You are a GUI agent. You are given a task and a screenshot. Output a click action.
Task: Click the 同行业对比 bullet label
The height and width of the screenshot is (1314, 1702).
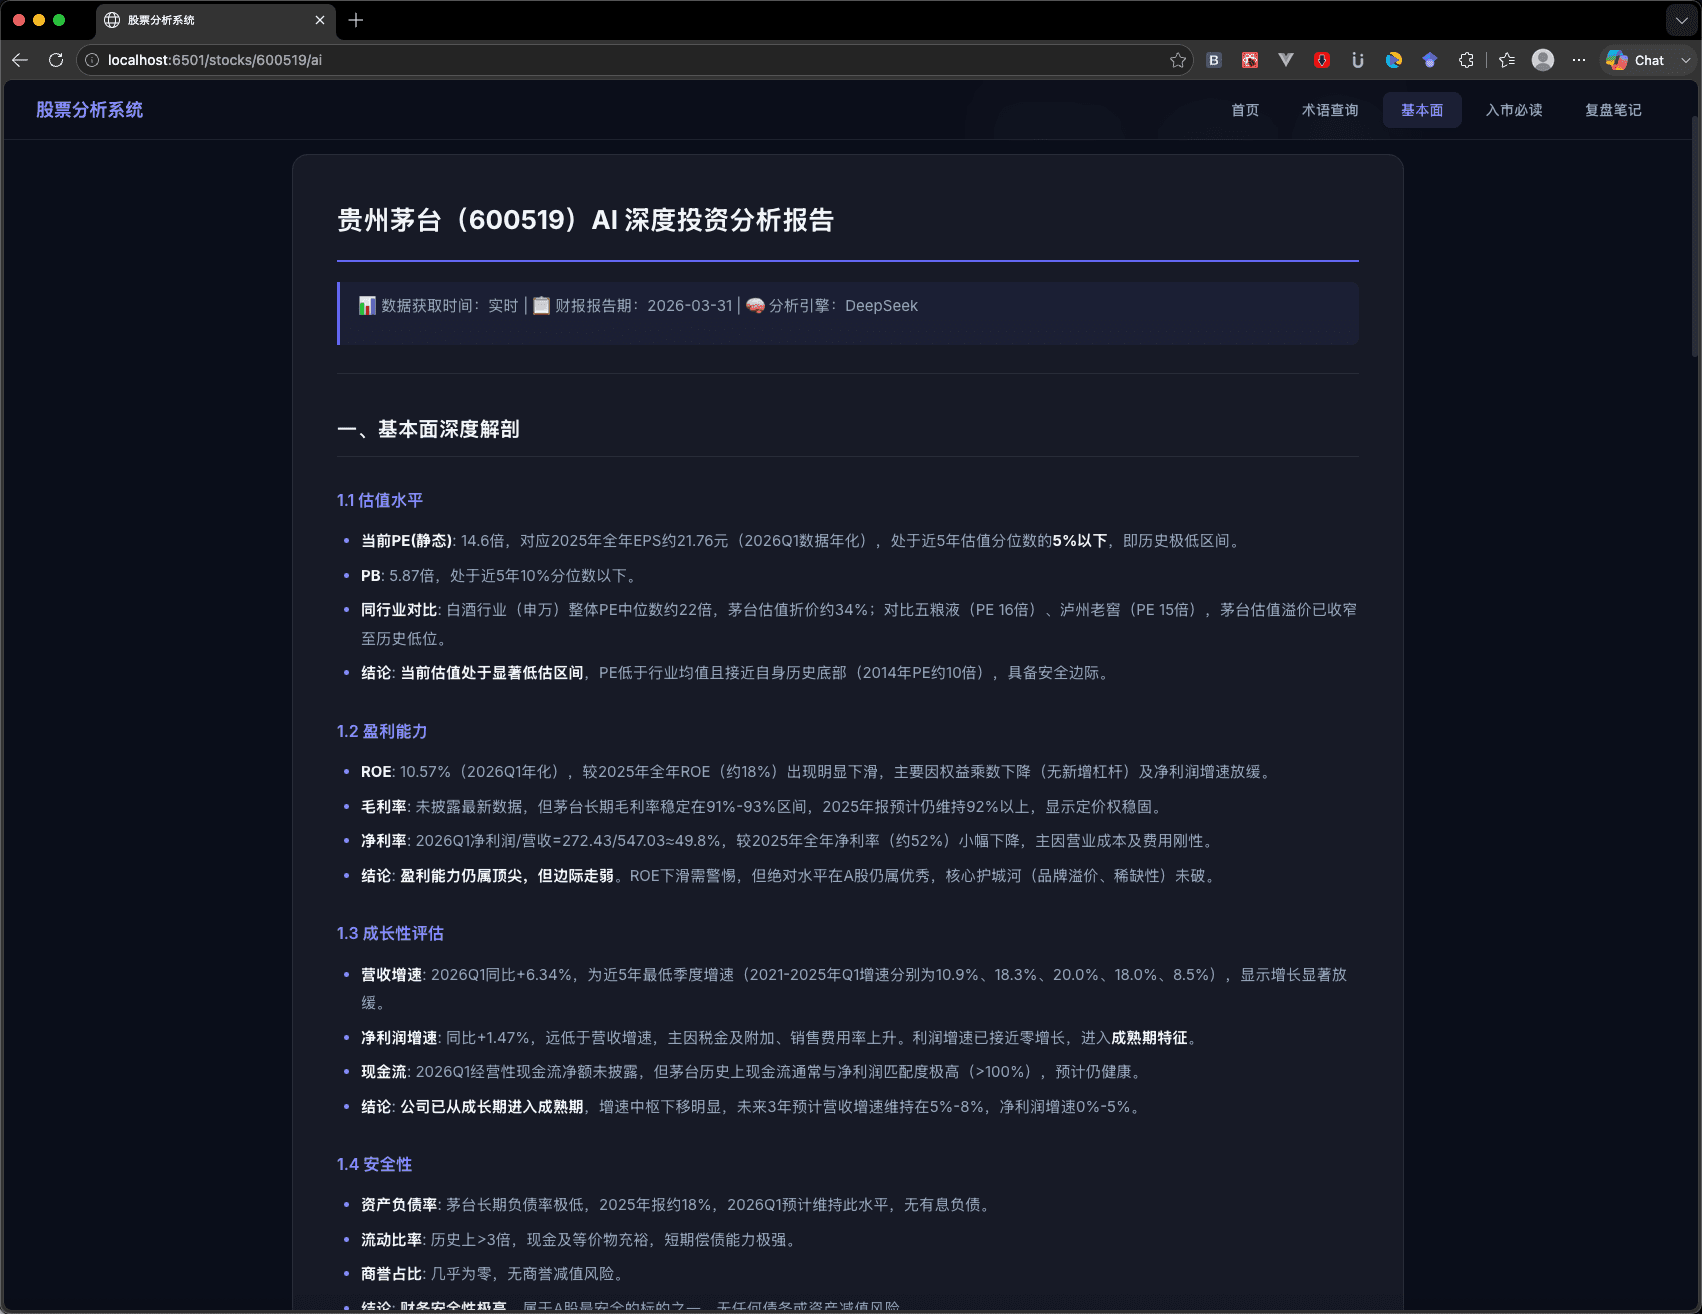click(x=399, y=610)
